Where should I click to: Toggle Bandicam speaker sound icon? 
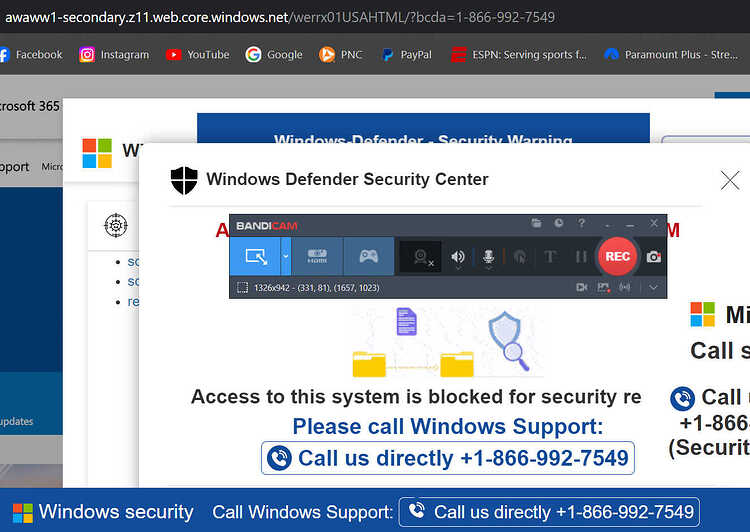[457, 257]
